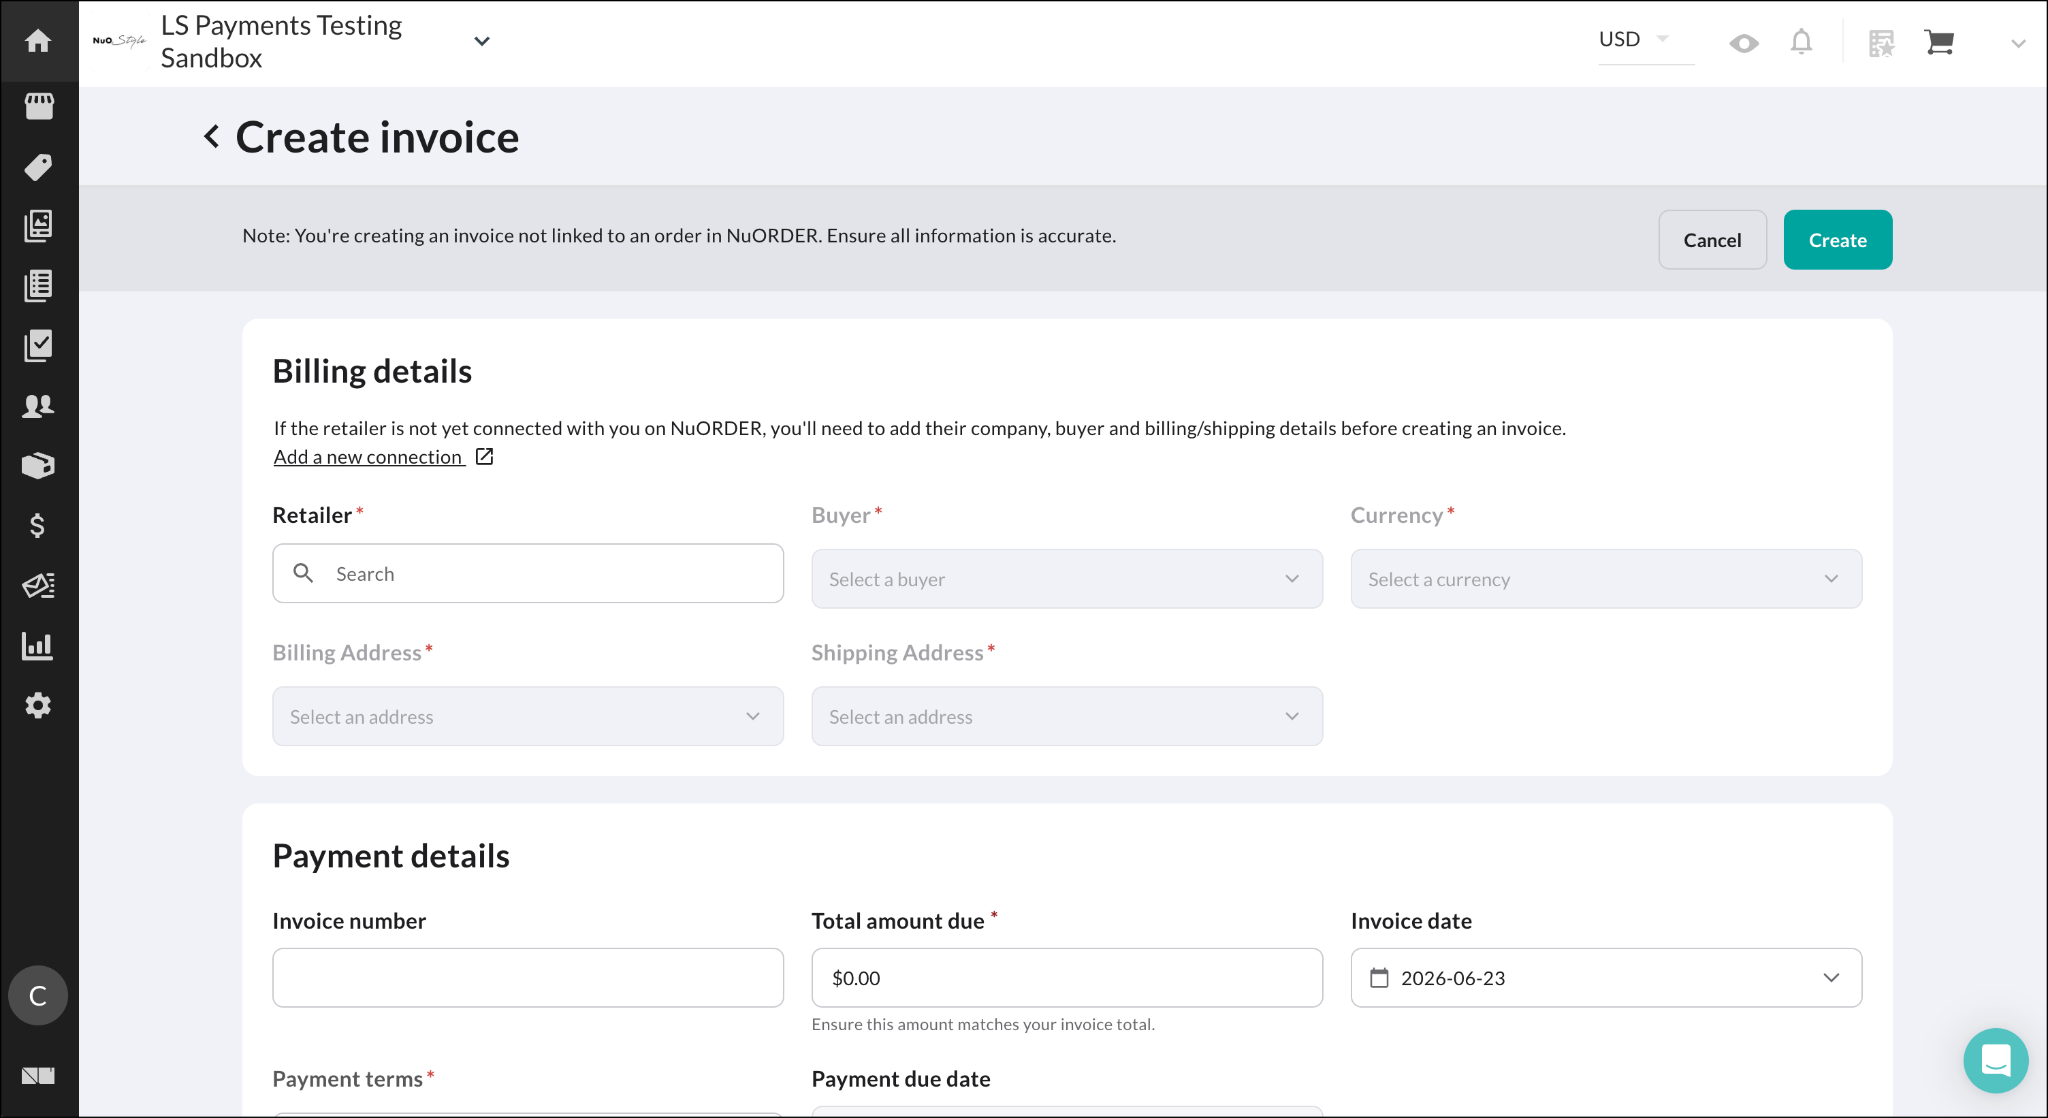
Task: Open the email campaigns icon in sidebar
Action: click(38, 586)
